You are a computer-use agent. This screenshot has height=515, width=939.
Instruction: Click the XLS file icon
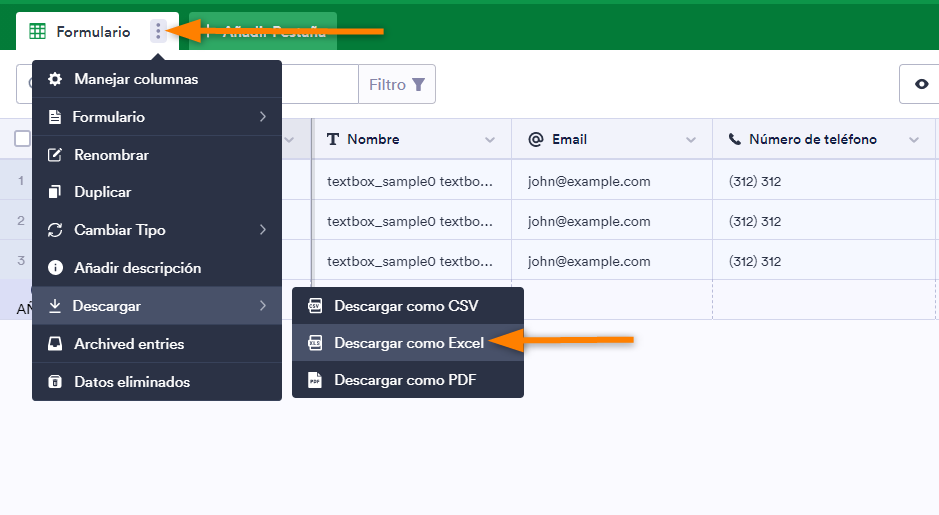point(314,343)
